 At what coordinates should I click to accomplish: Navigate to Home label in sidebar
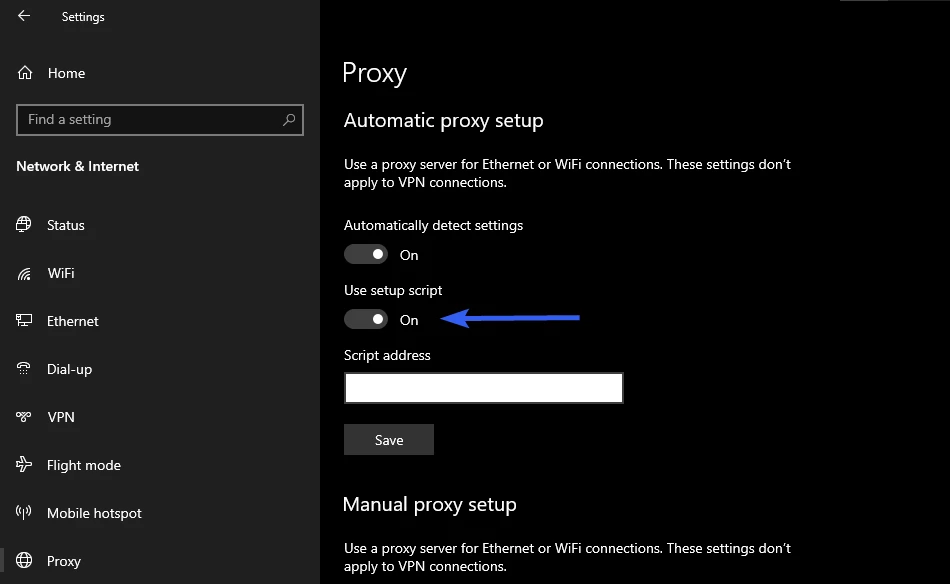(x=66, y=73)
